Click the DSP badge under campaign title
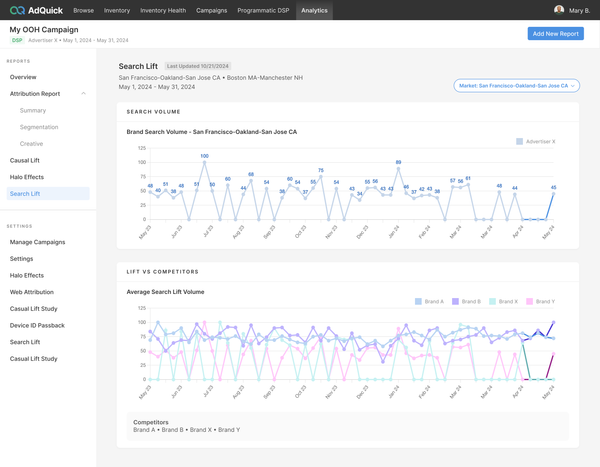Viewport: 600px width, 467px height. [17, 40]
